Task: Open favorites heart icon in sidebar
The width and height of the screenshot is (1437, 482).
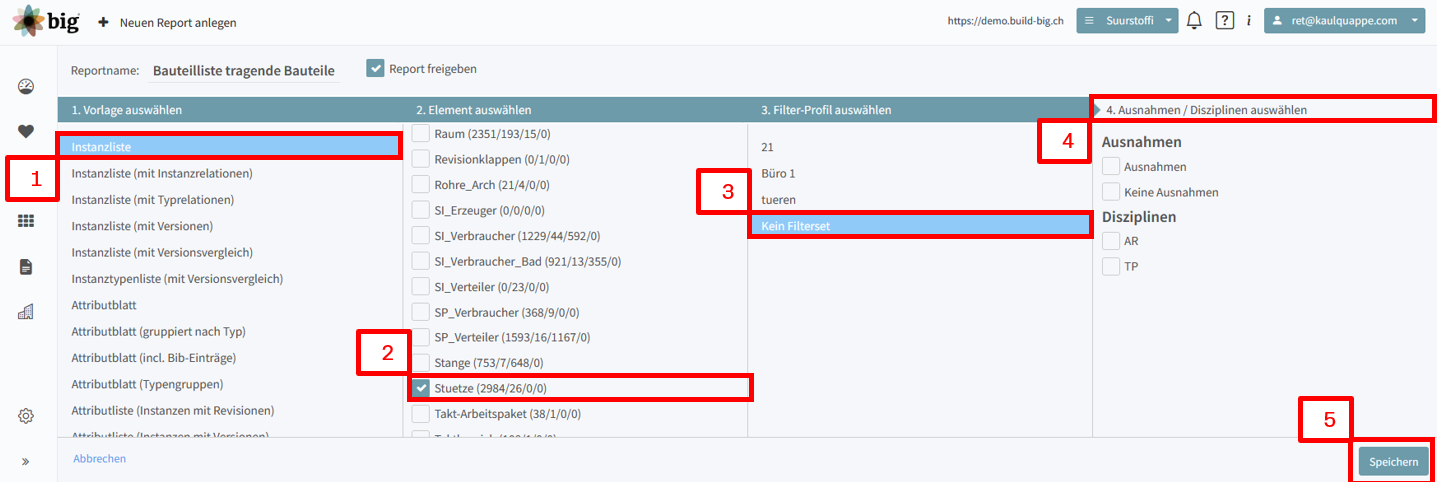Action: tap(27, 131)
